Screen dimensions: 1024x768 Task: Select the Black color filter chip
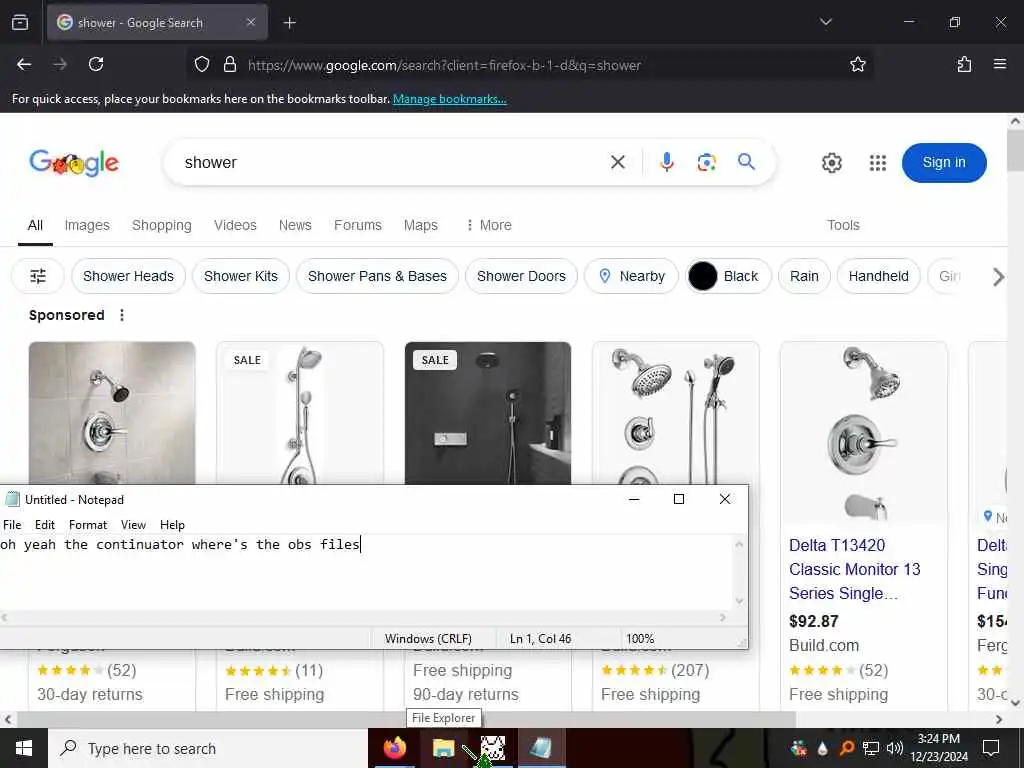click(x=728, y=276)
